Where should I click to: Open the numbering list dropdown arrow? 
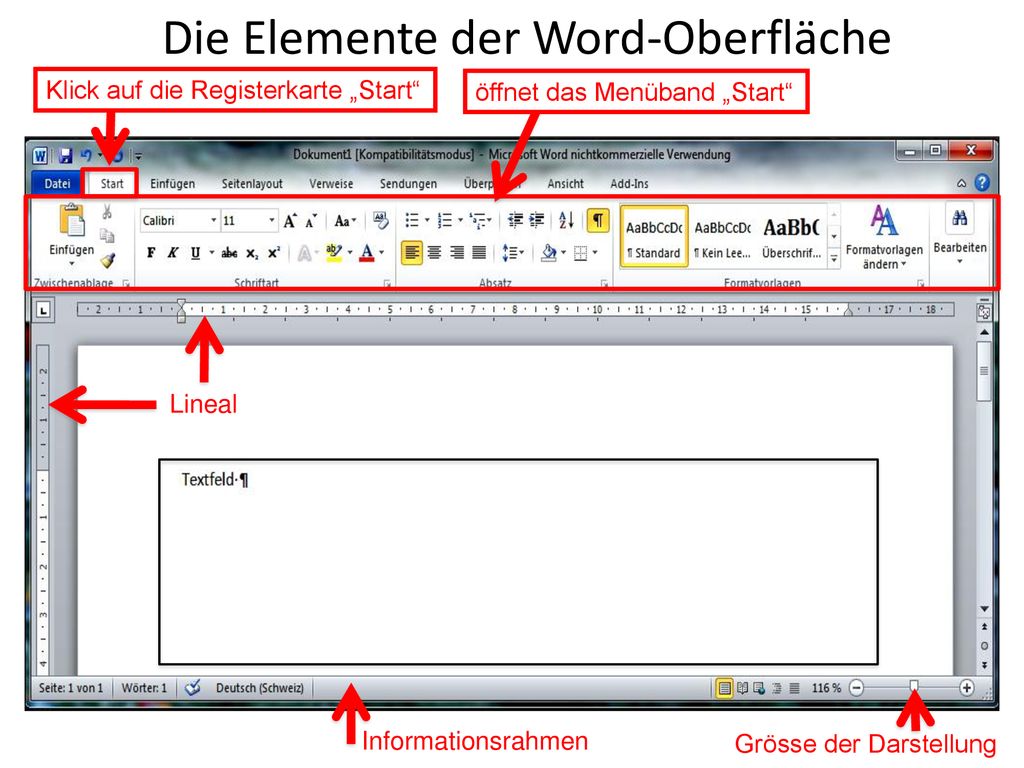coord(460,221)
